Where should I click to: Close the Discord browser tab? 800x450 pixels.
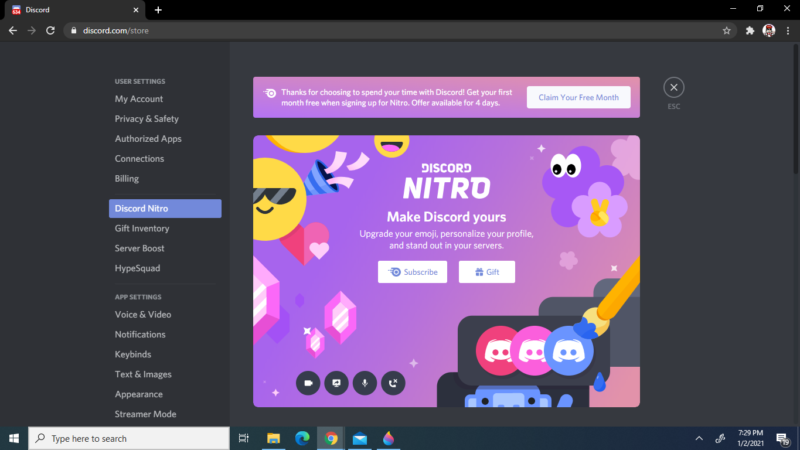(136, 10)
